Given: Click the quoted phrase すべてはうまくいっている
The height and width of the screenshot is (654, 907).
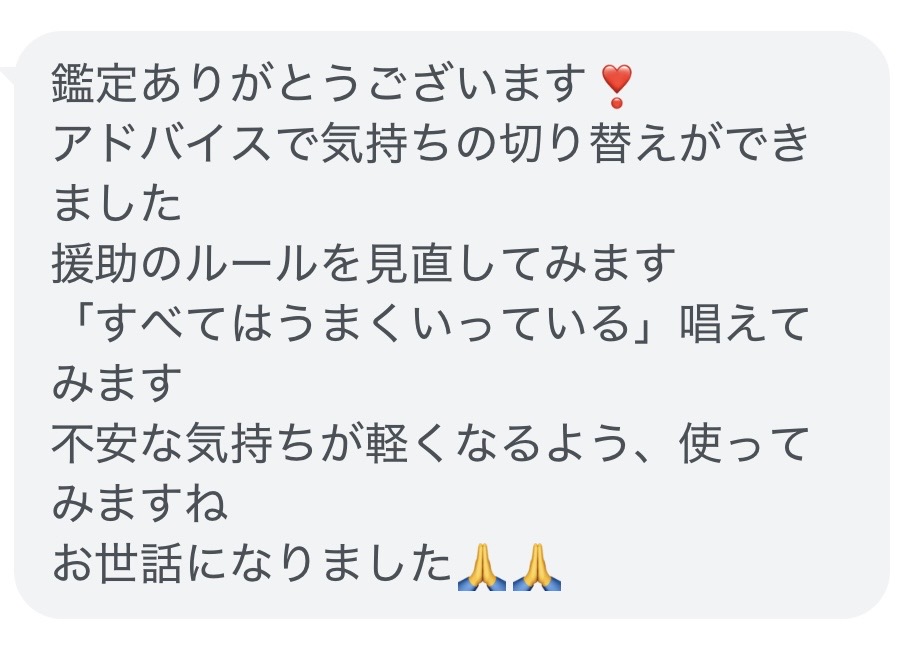Looking at the screenshot, I should (363, 324).
